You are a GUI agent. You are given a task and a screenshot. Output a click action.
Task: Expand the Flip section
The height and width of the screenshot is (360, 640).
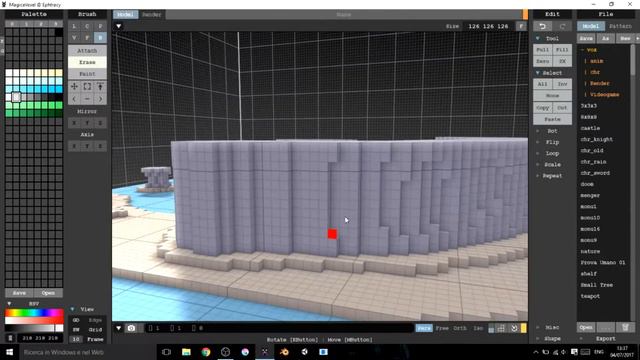click(x=538, y=142)
